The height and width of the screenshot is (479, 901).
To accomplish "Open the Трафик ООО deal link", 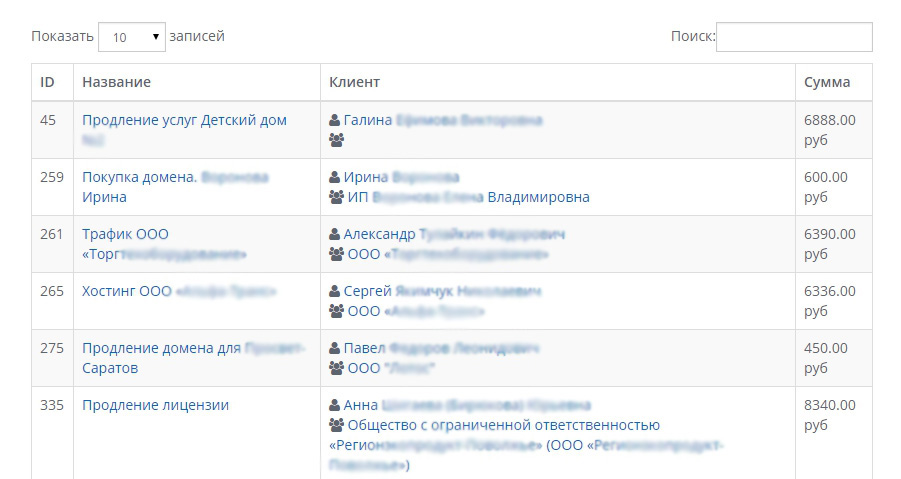I will pos(125,234).
